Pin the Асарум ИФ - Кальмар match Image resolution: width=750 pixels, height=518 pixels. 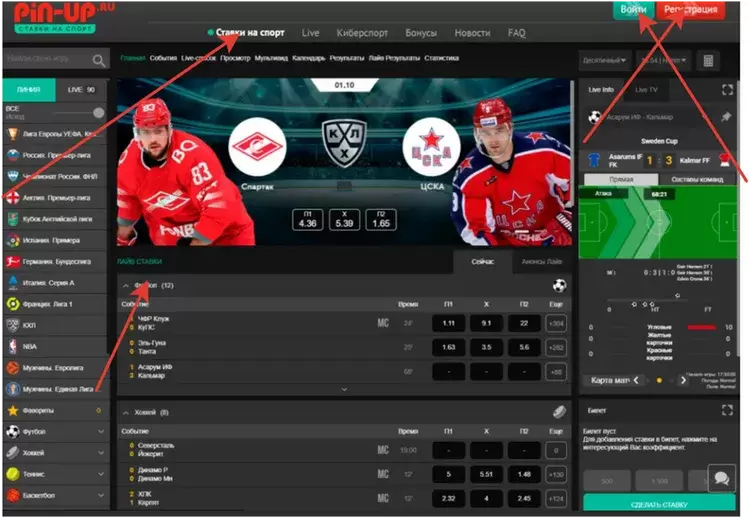click(x=726, y=116)
